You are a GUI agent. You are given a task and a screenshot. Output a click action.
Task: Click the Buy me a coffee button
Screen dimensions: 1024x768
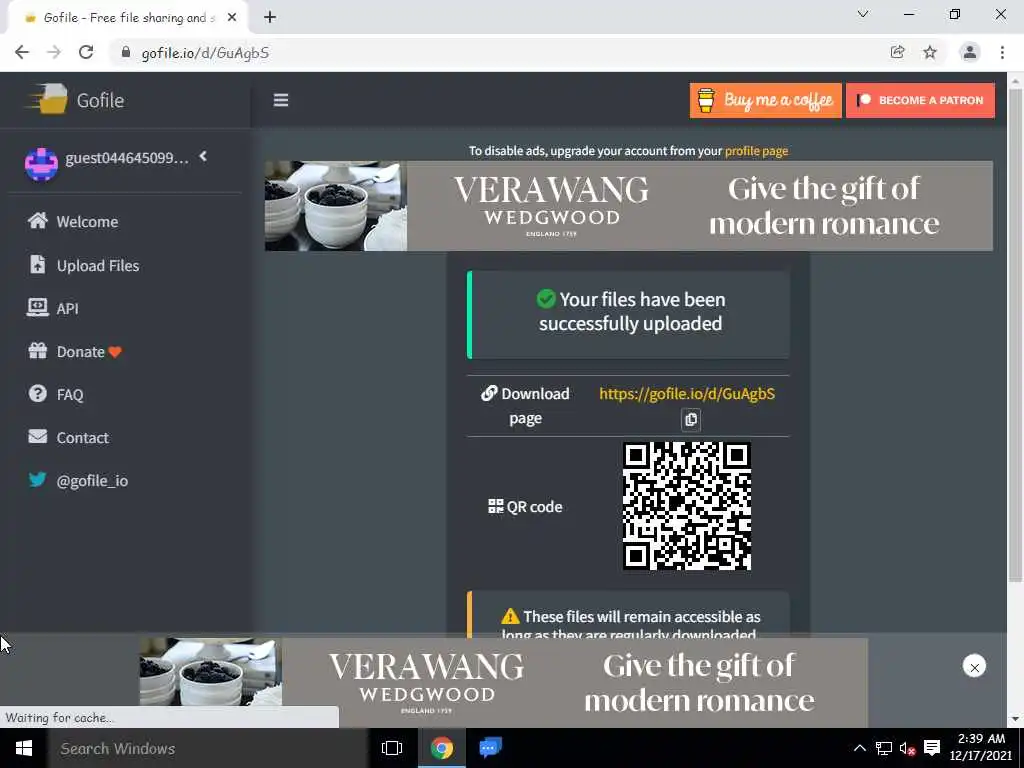[x=765, y=100]
